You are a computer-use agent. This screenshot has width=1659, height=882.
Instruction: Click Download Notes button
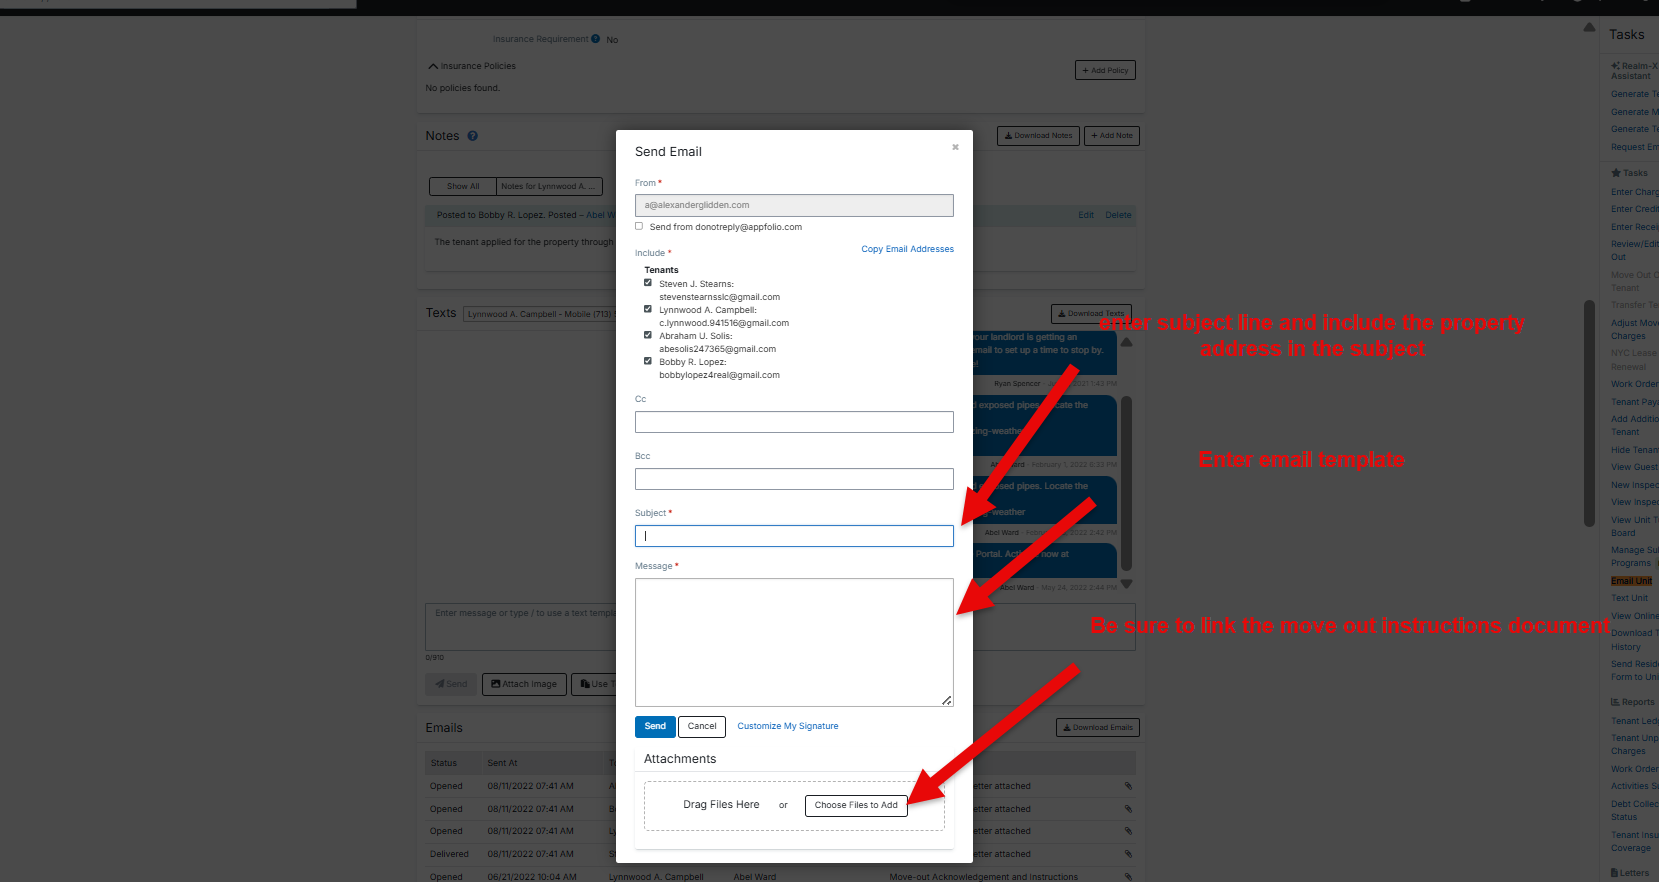click(x=1038, y=136)
